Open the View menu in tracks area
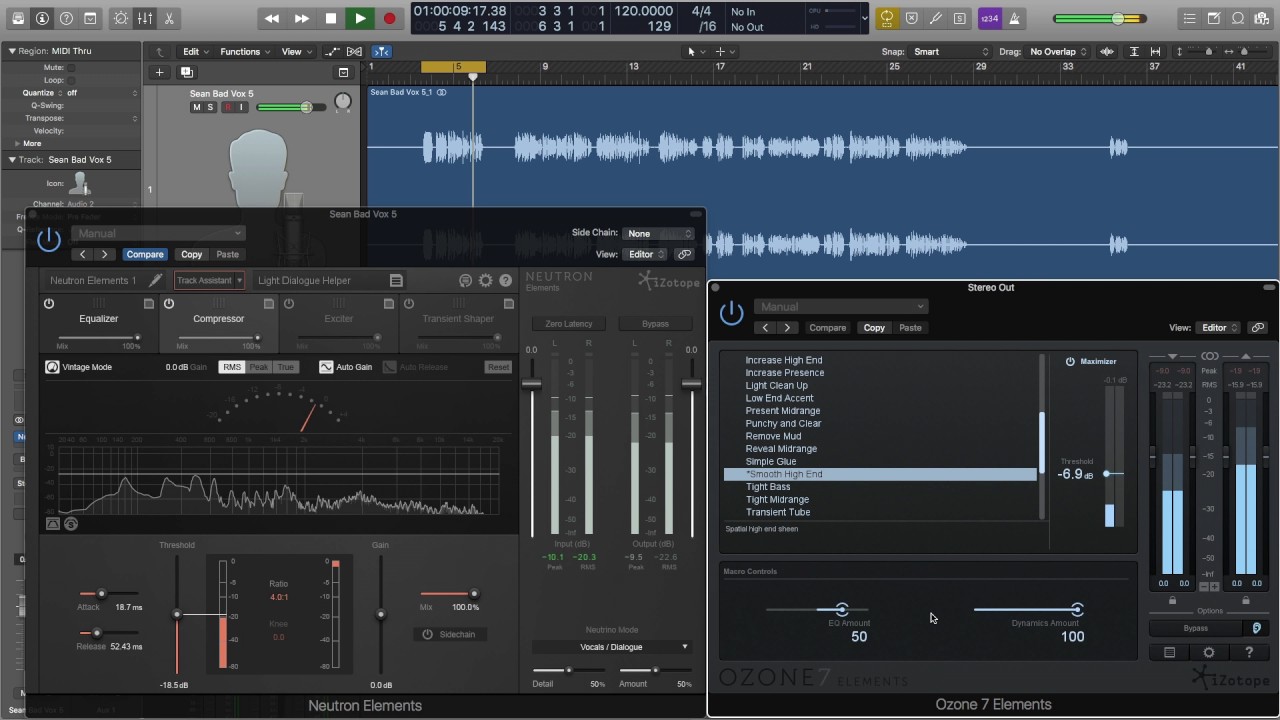This screenshot has width=1280, height=720. tap(295, 51)
